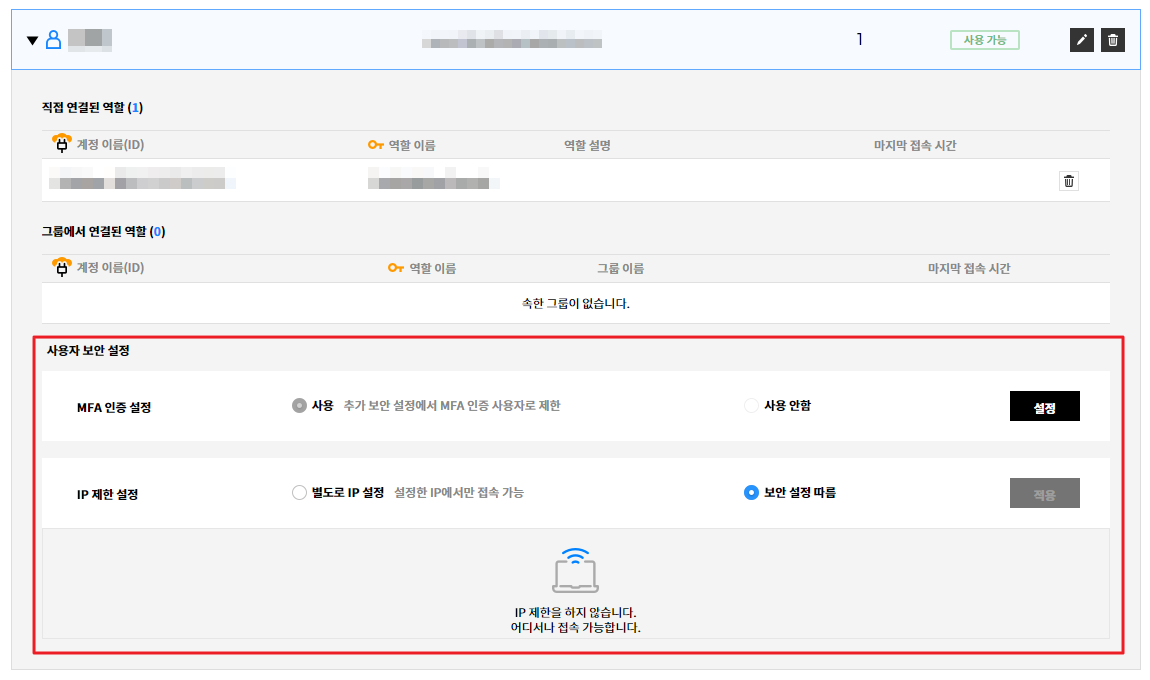Click the 역할 설명 column header

pos(587,145)
